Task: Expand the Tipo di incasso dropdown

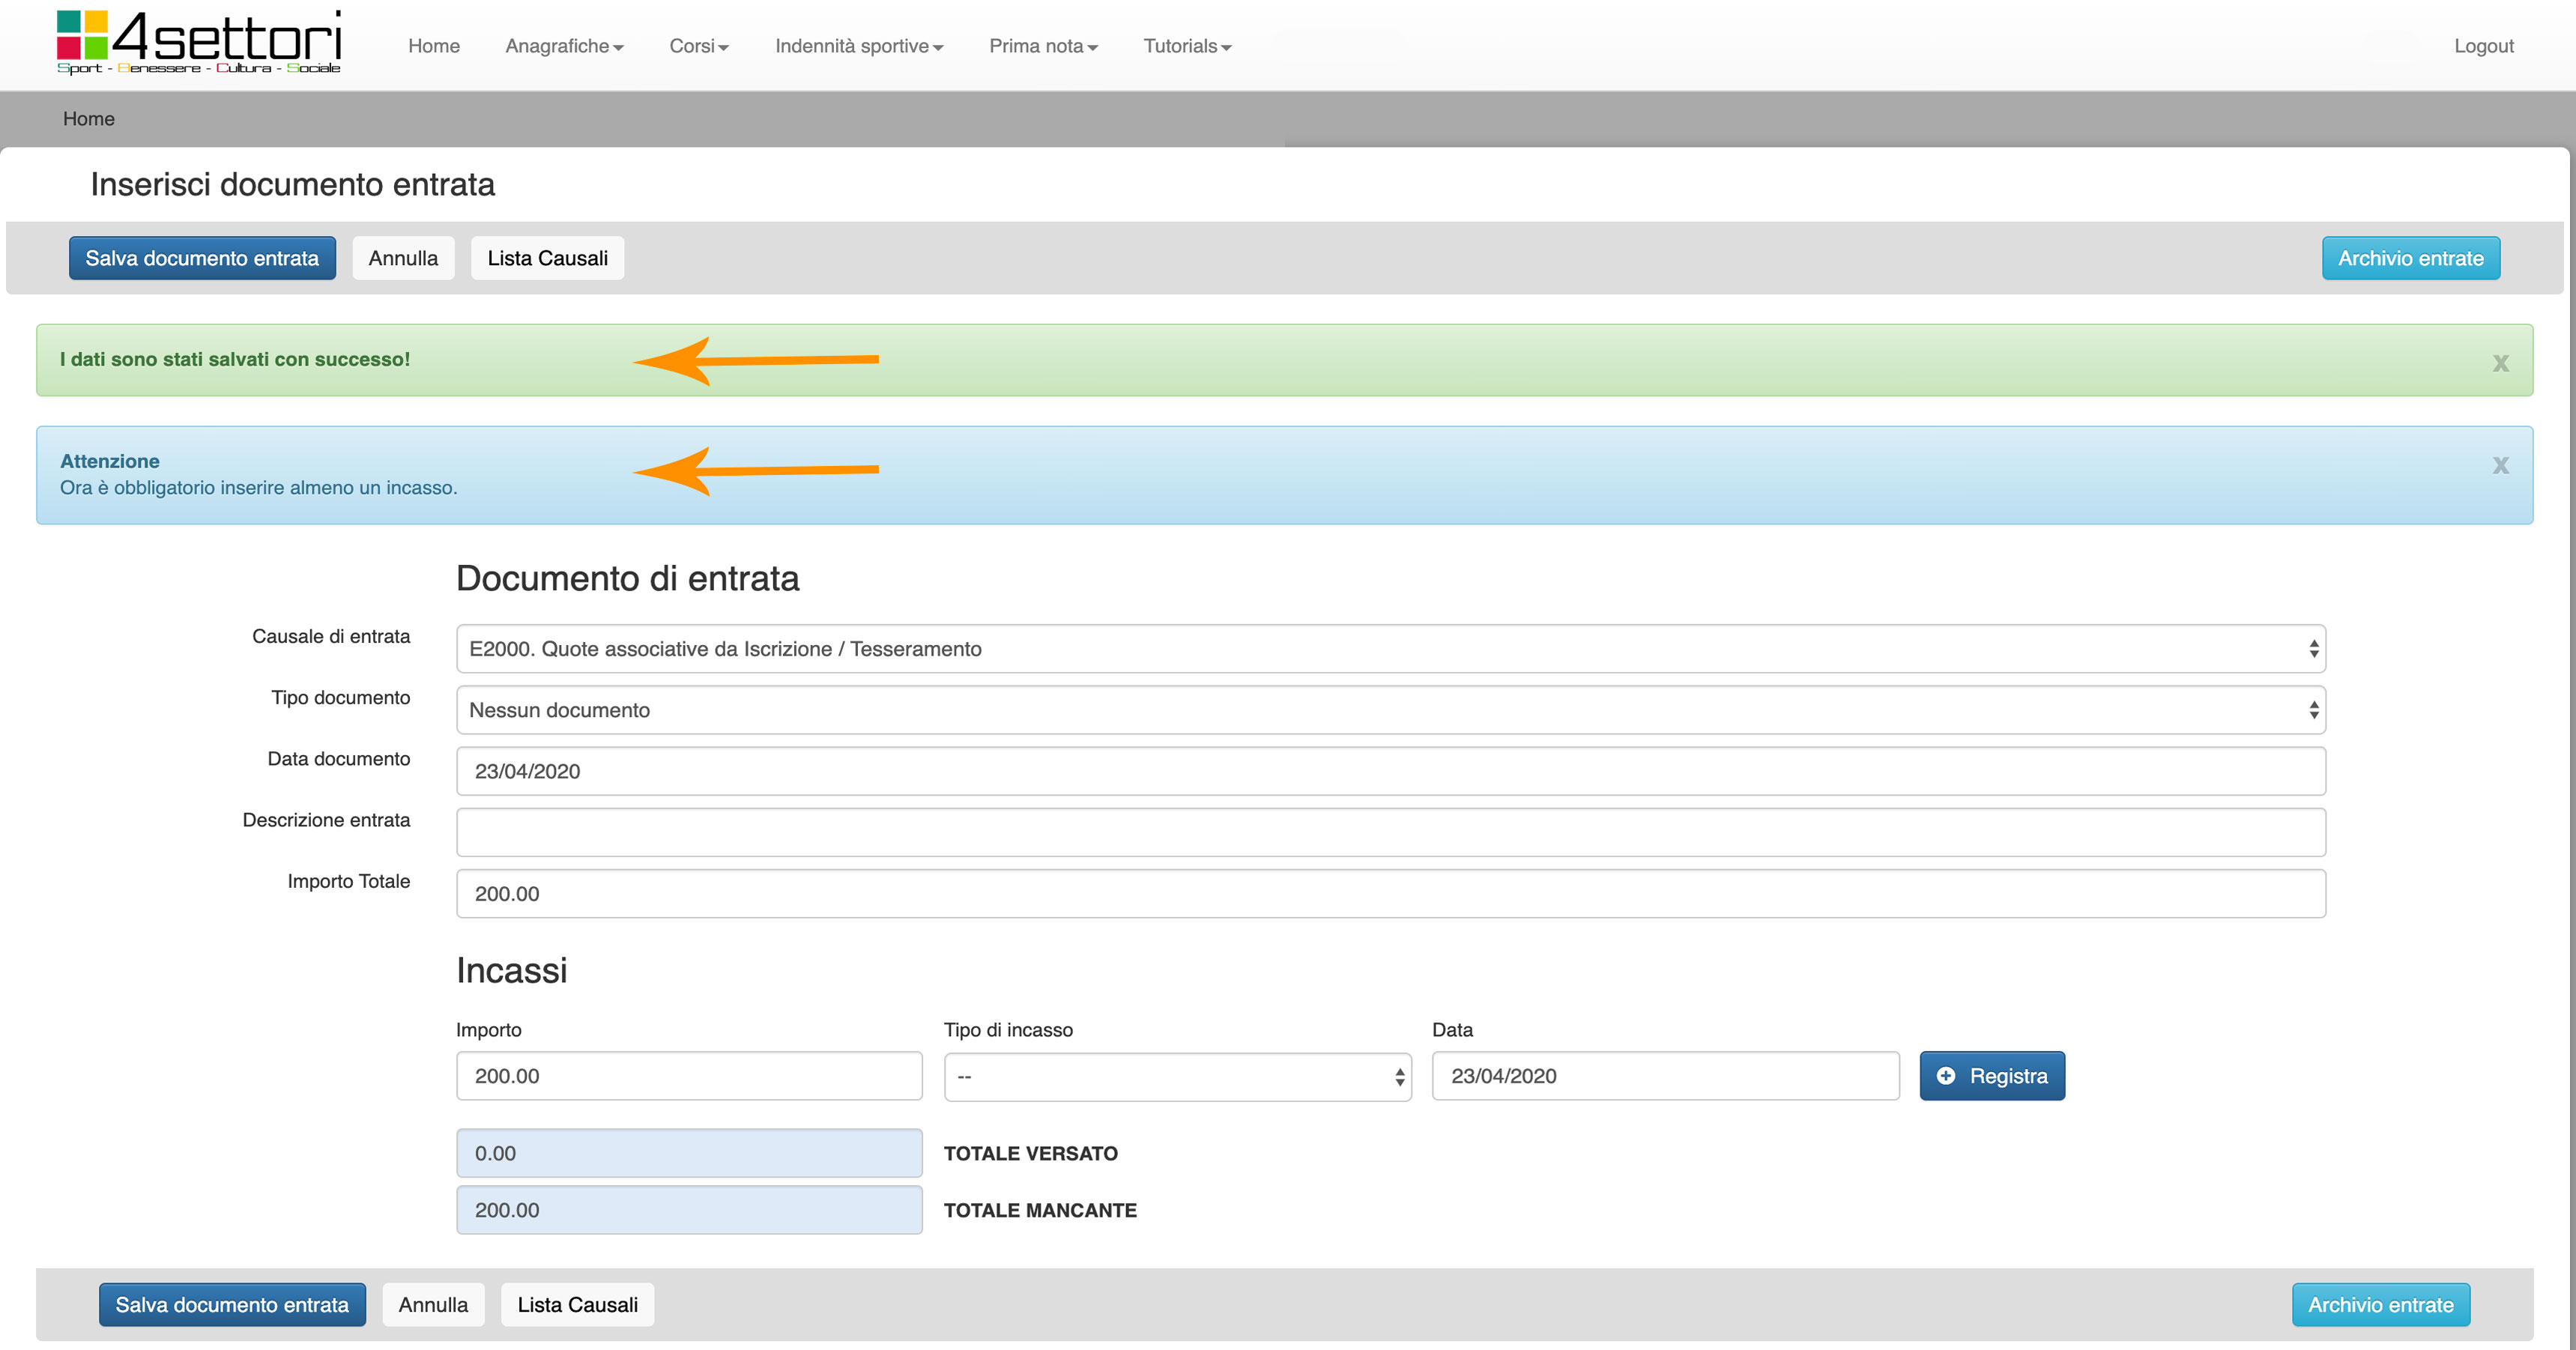Action: point(1177,1077)
